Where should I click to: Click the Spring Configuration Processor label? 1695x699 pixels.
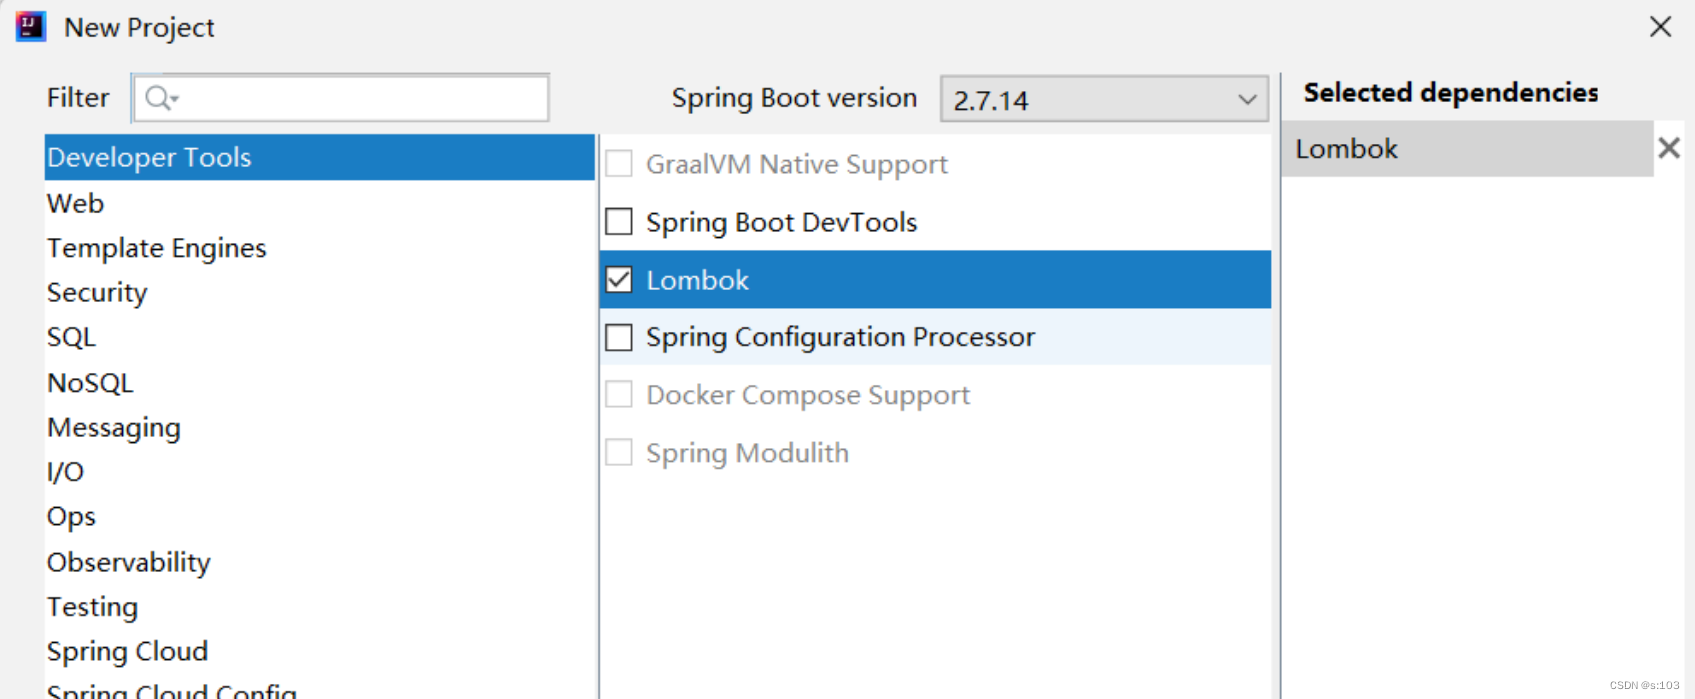[840, 337]
